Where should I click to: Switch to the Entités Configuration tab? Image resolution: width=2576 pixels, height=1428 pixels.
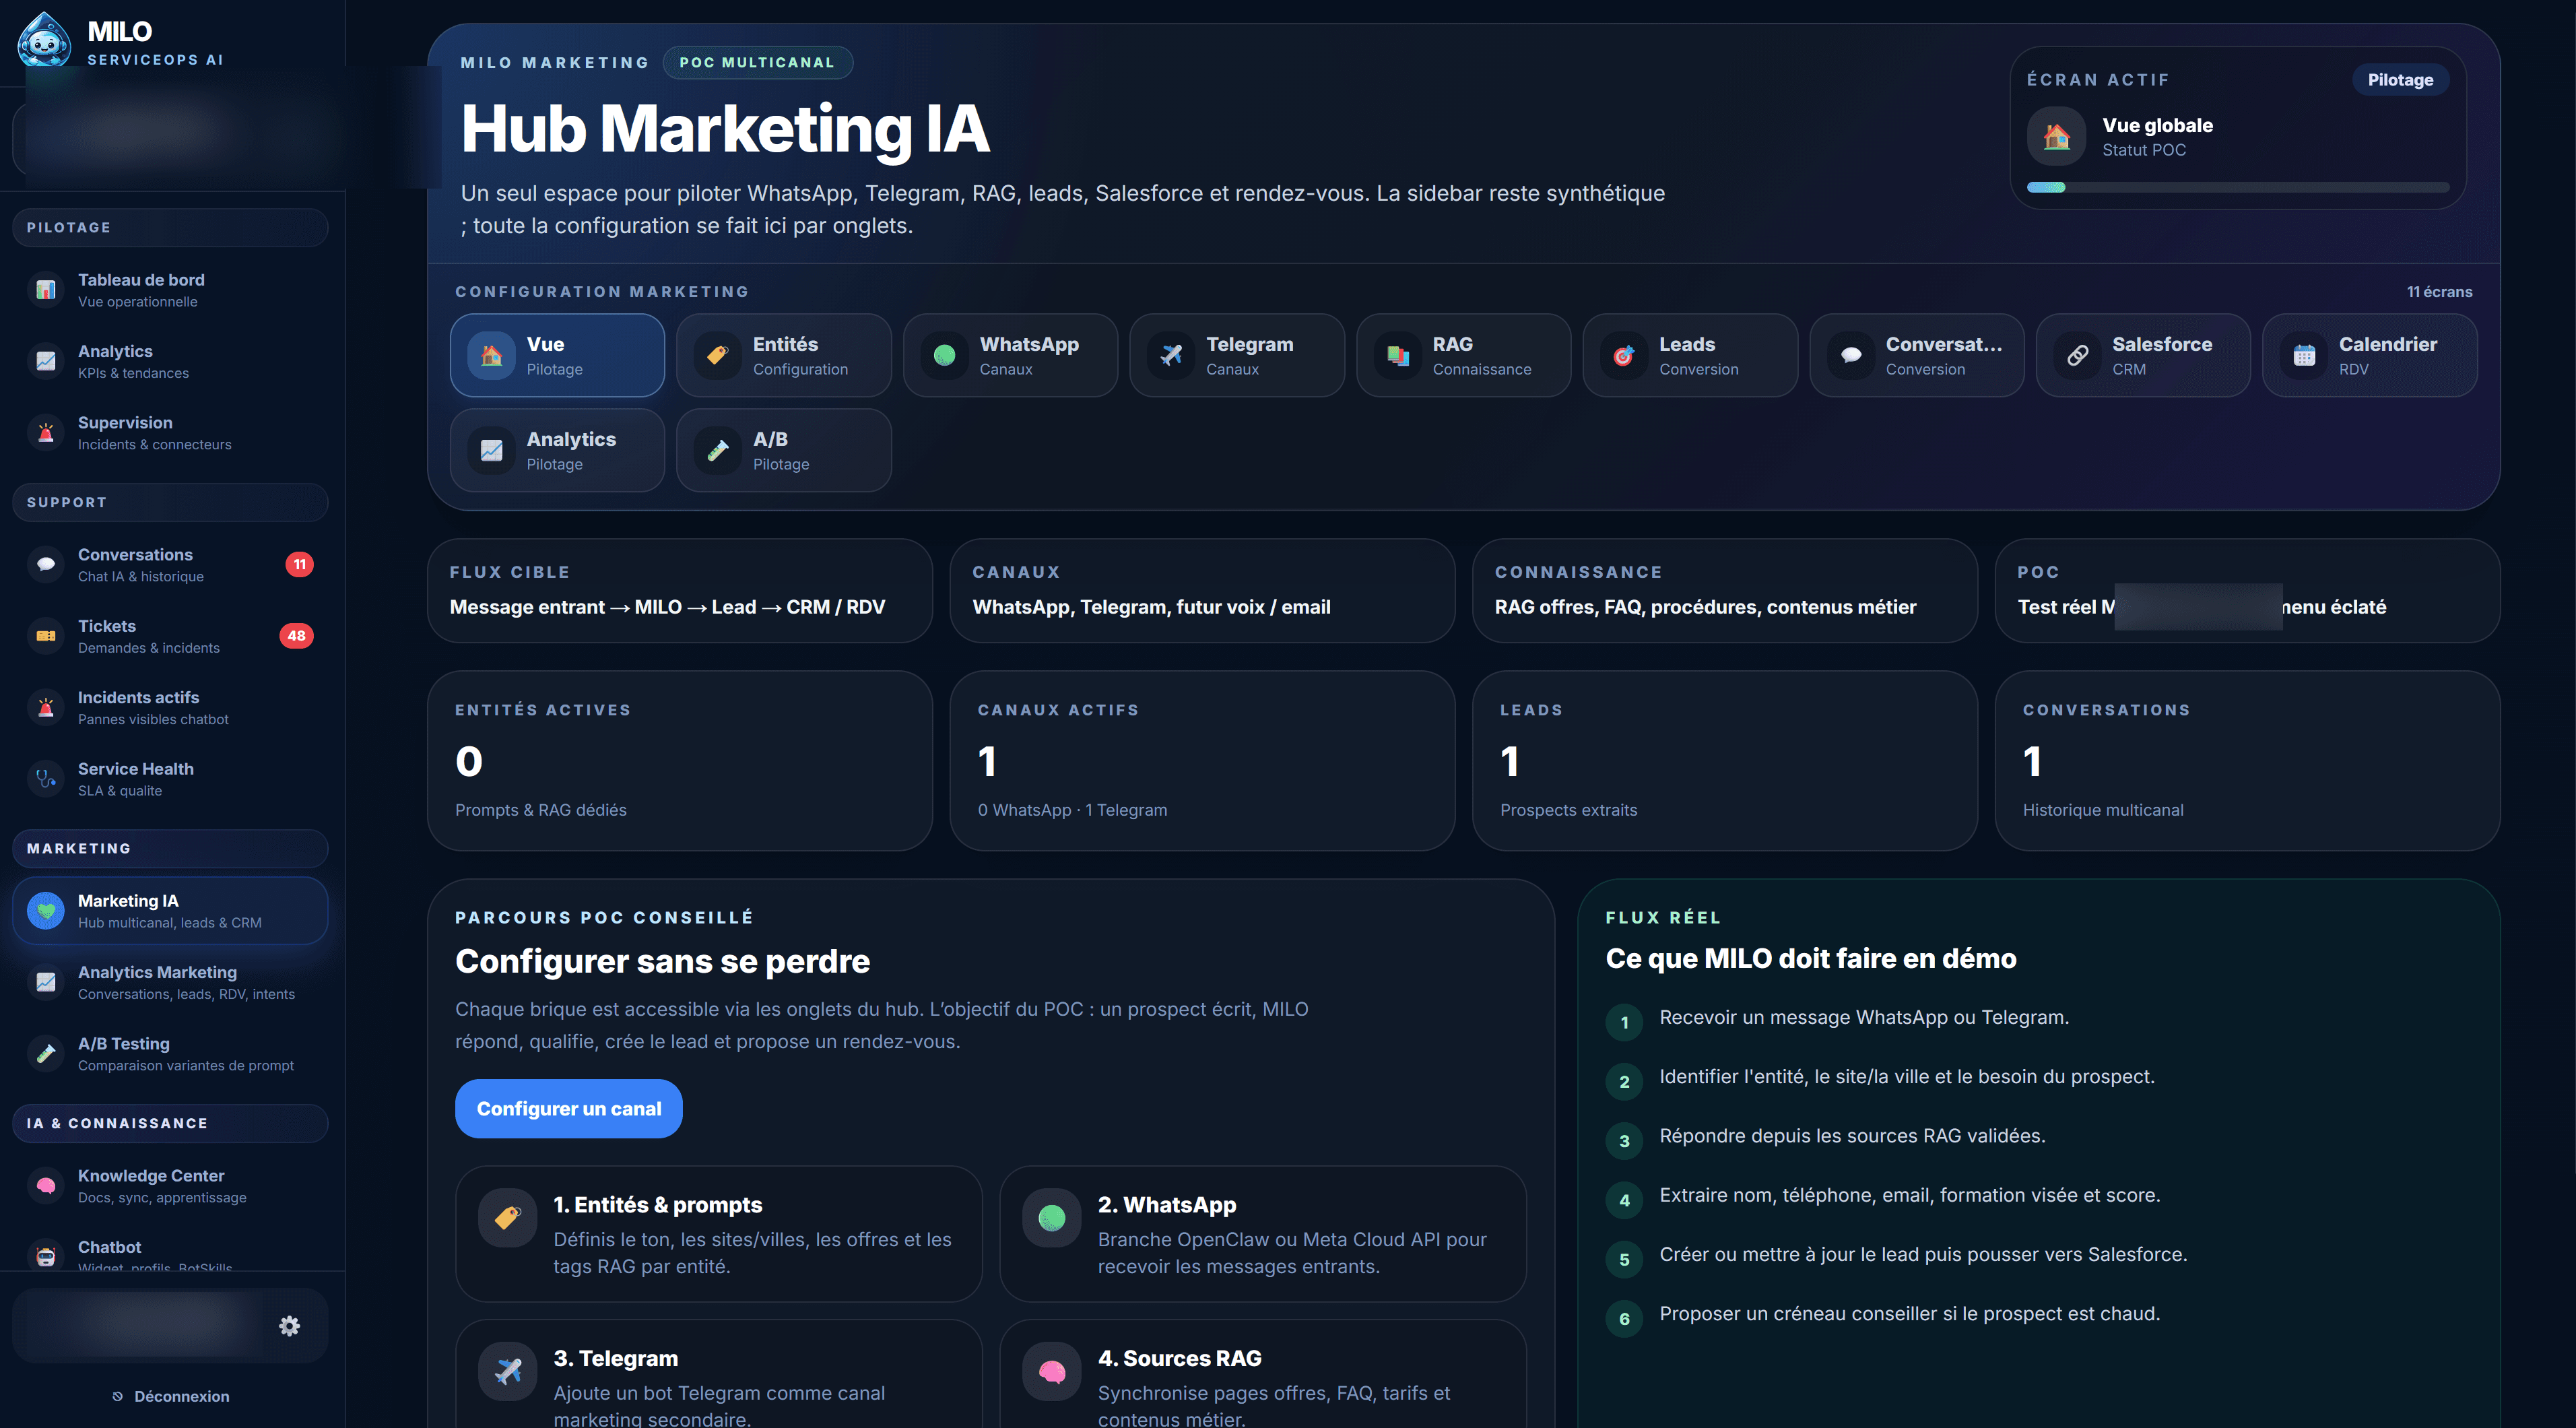784,355
